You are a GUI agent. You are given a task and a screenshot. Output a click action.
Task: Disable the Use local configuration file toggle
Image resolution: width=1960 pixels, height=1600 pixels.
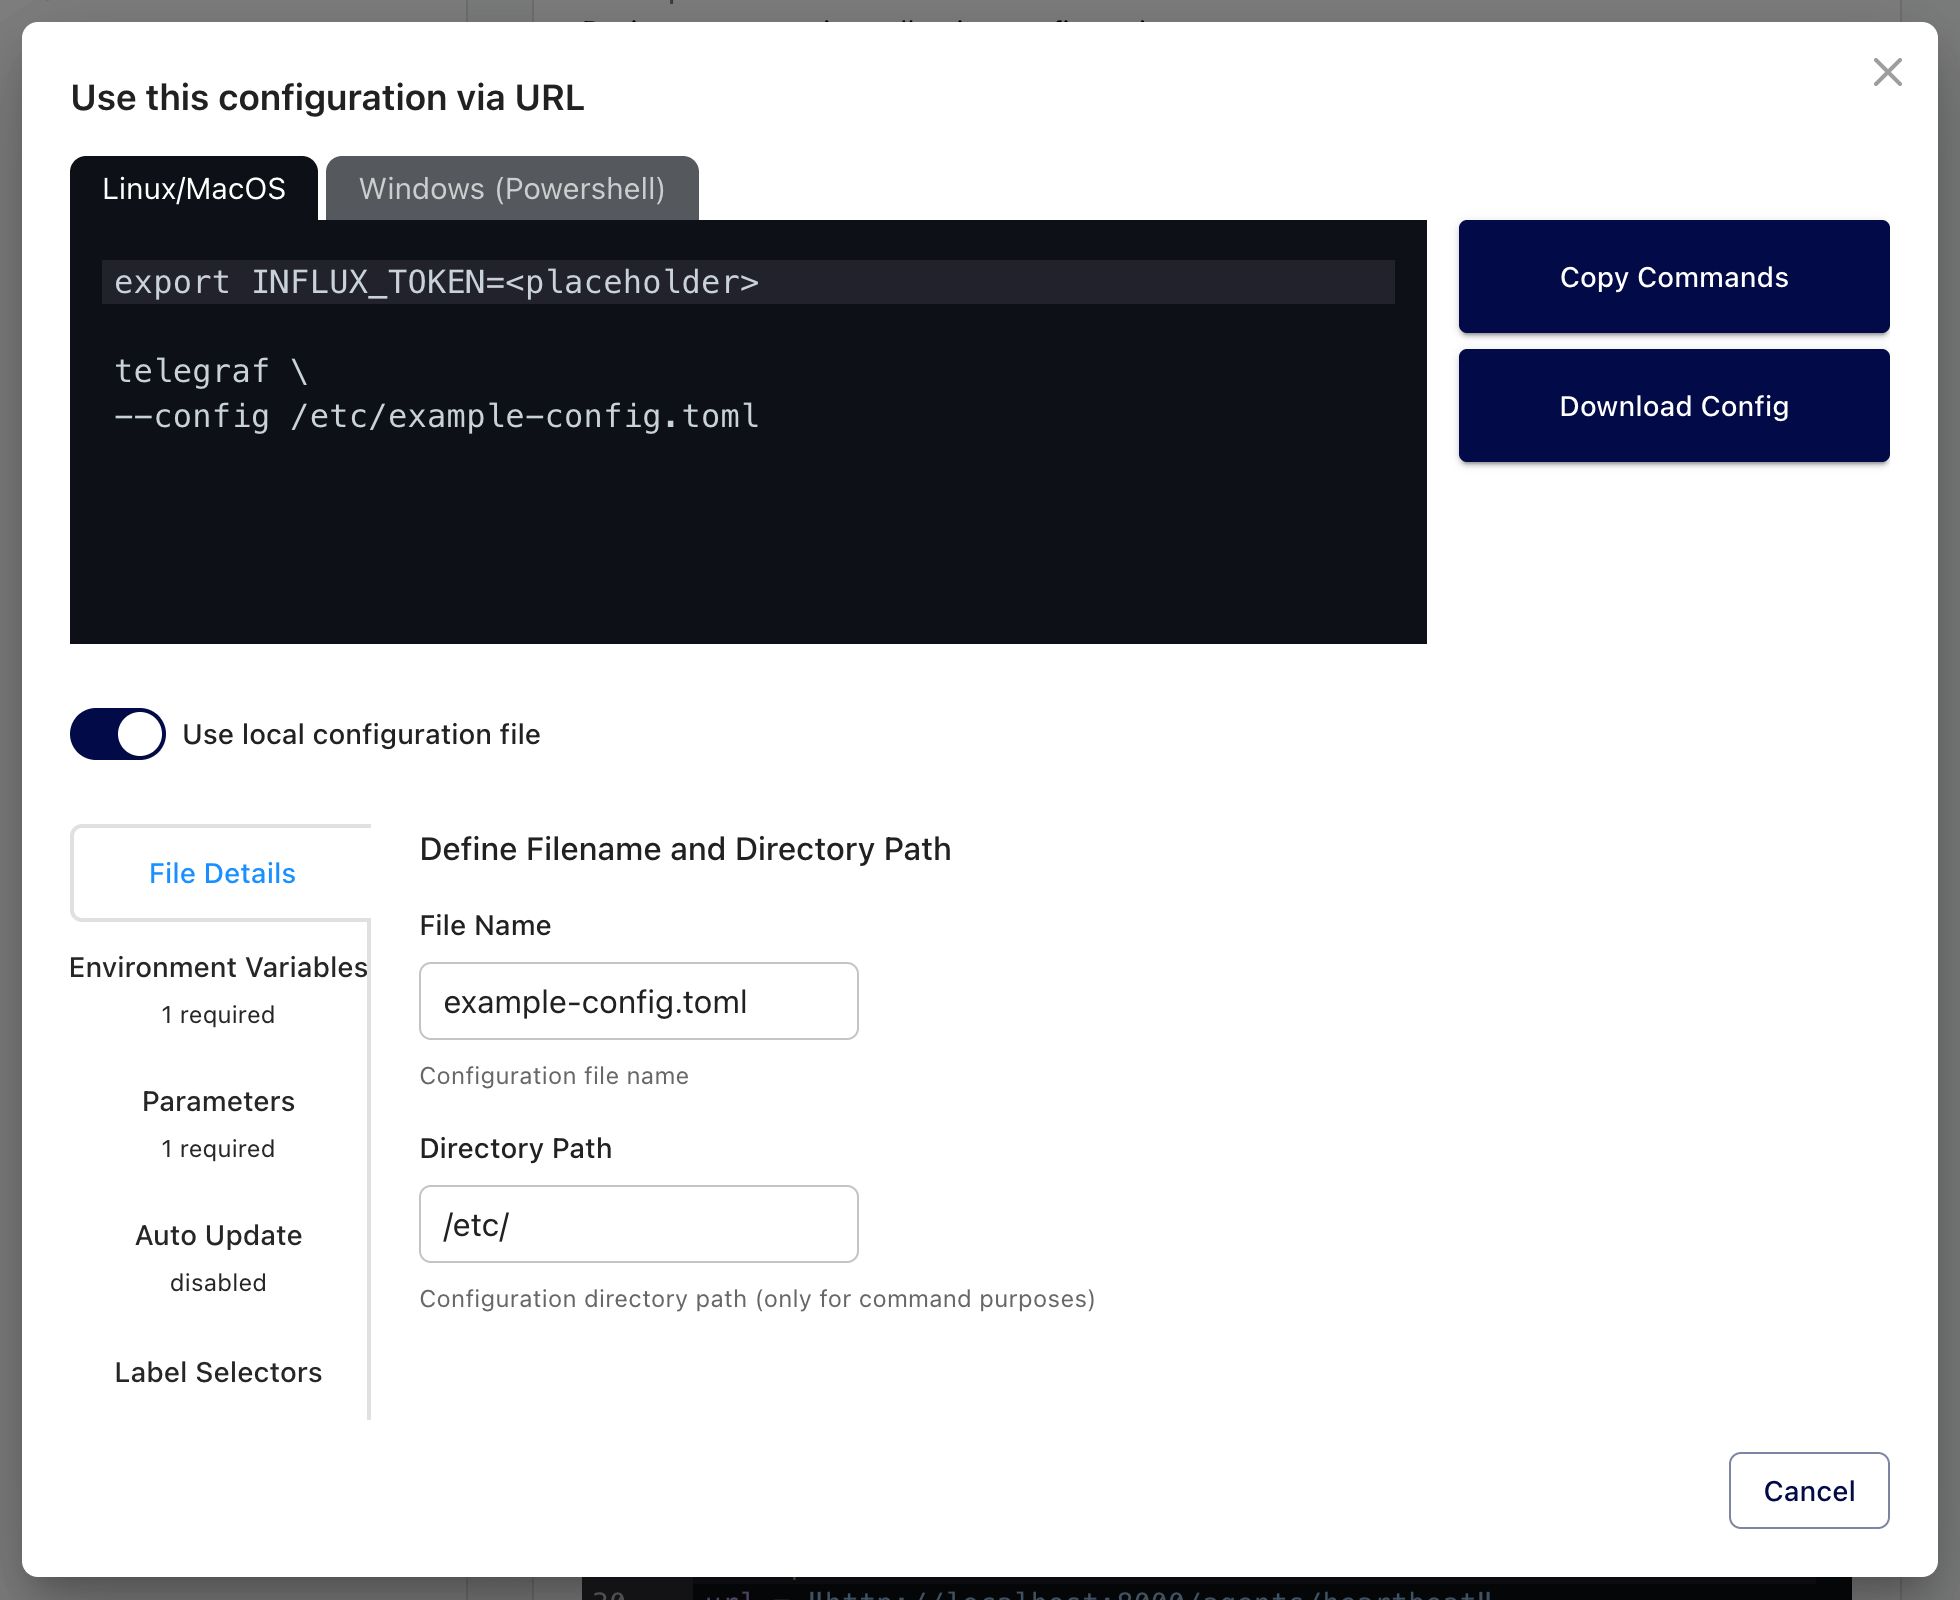coord(117,734)
